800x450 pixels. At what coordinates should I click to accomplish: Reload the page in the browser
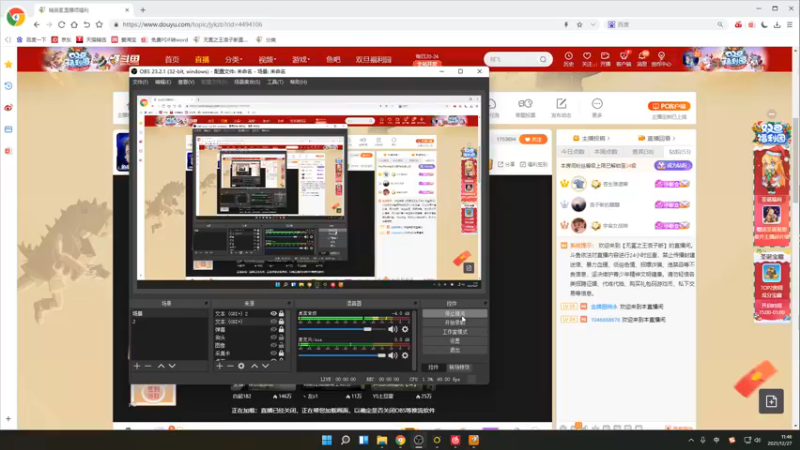coord(61,24)
